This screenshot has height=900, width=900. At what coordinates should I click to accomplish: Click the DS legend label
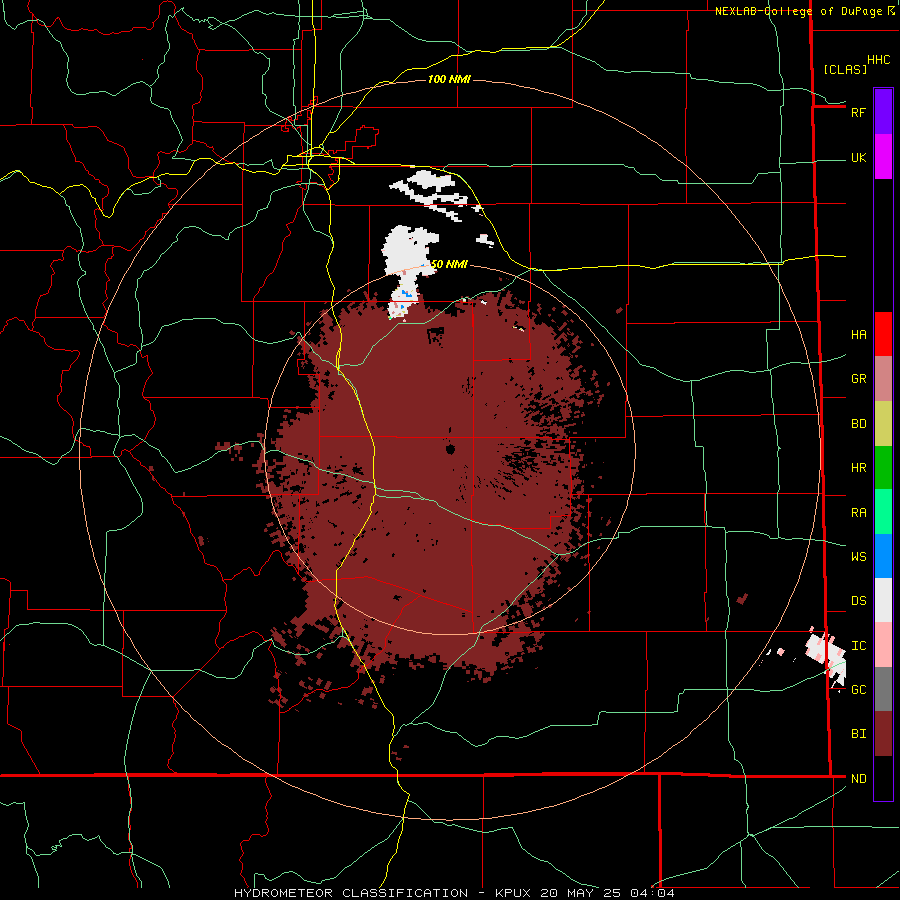[x=858, y=601]
